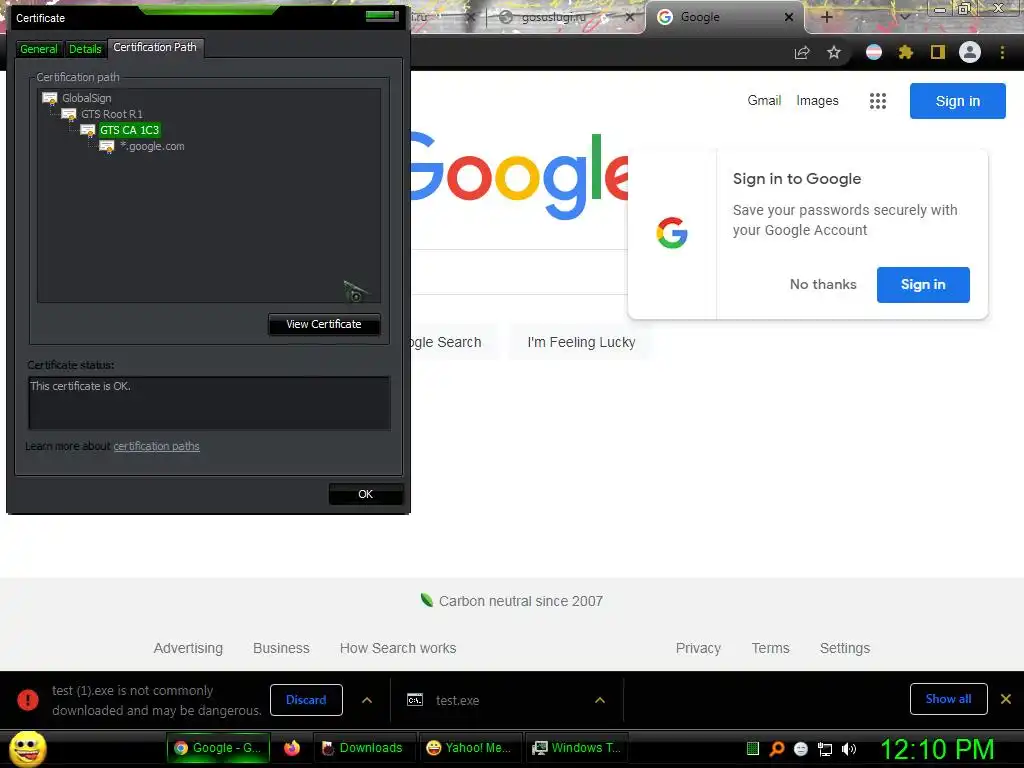The width and height of the screenshot is (1024, 768).
Task: Open the Terms footer link
Action: click(x=771, y=648)
